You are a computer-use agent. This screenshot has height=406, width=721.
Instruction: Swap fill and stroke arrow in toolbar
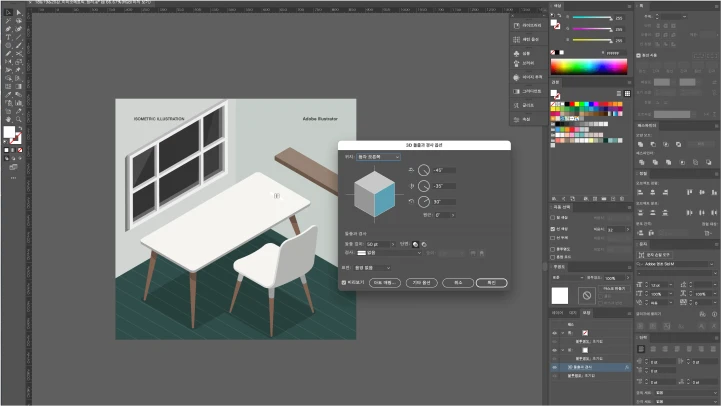20,129
